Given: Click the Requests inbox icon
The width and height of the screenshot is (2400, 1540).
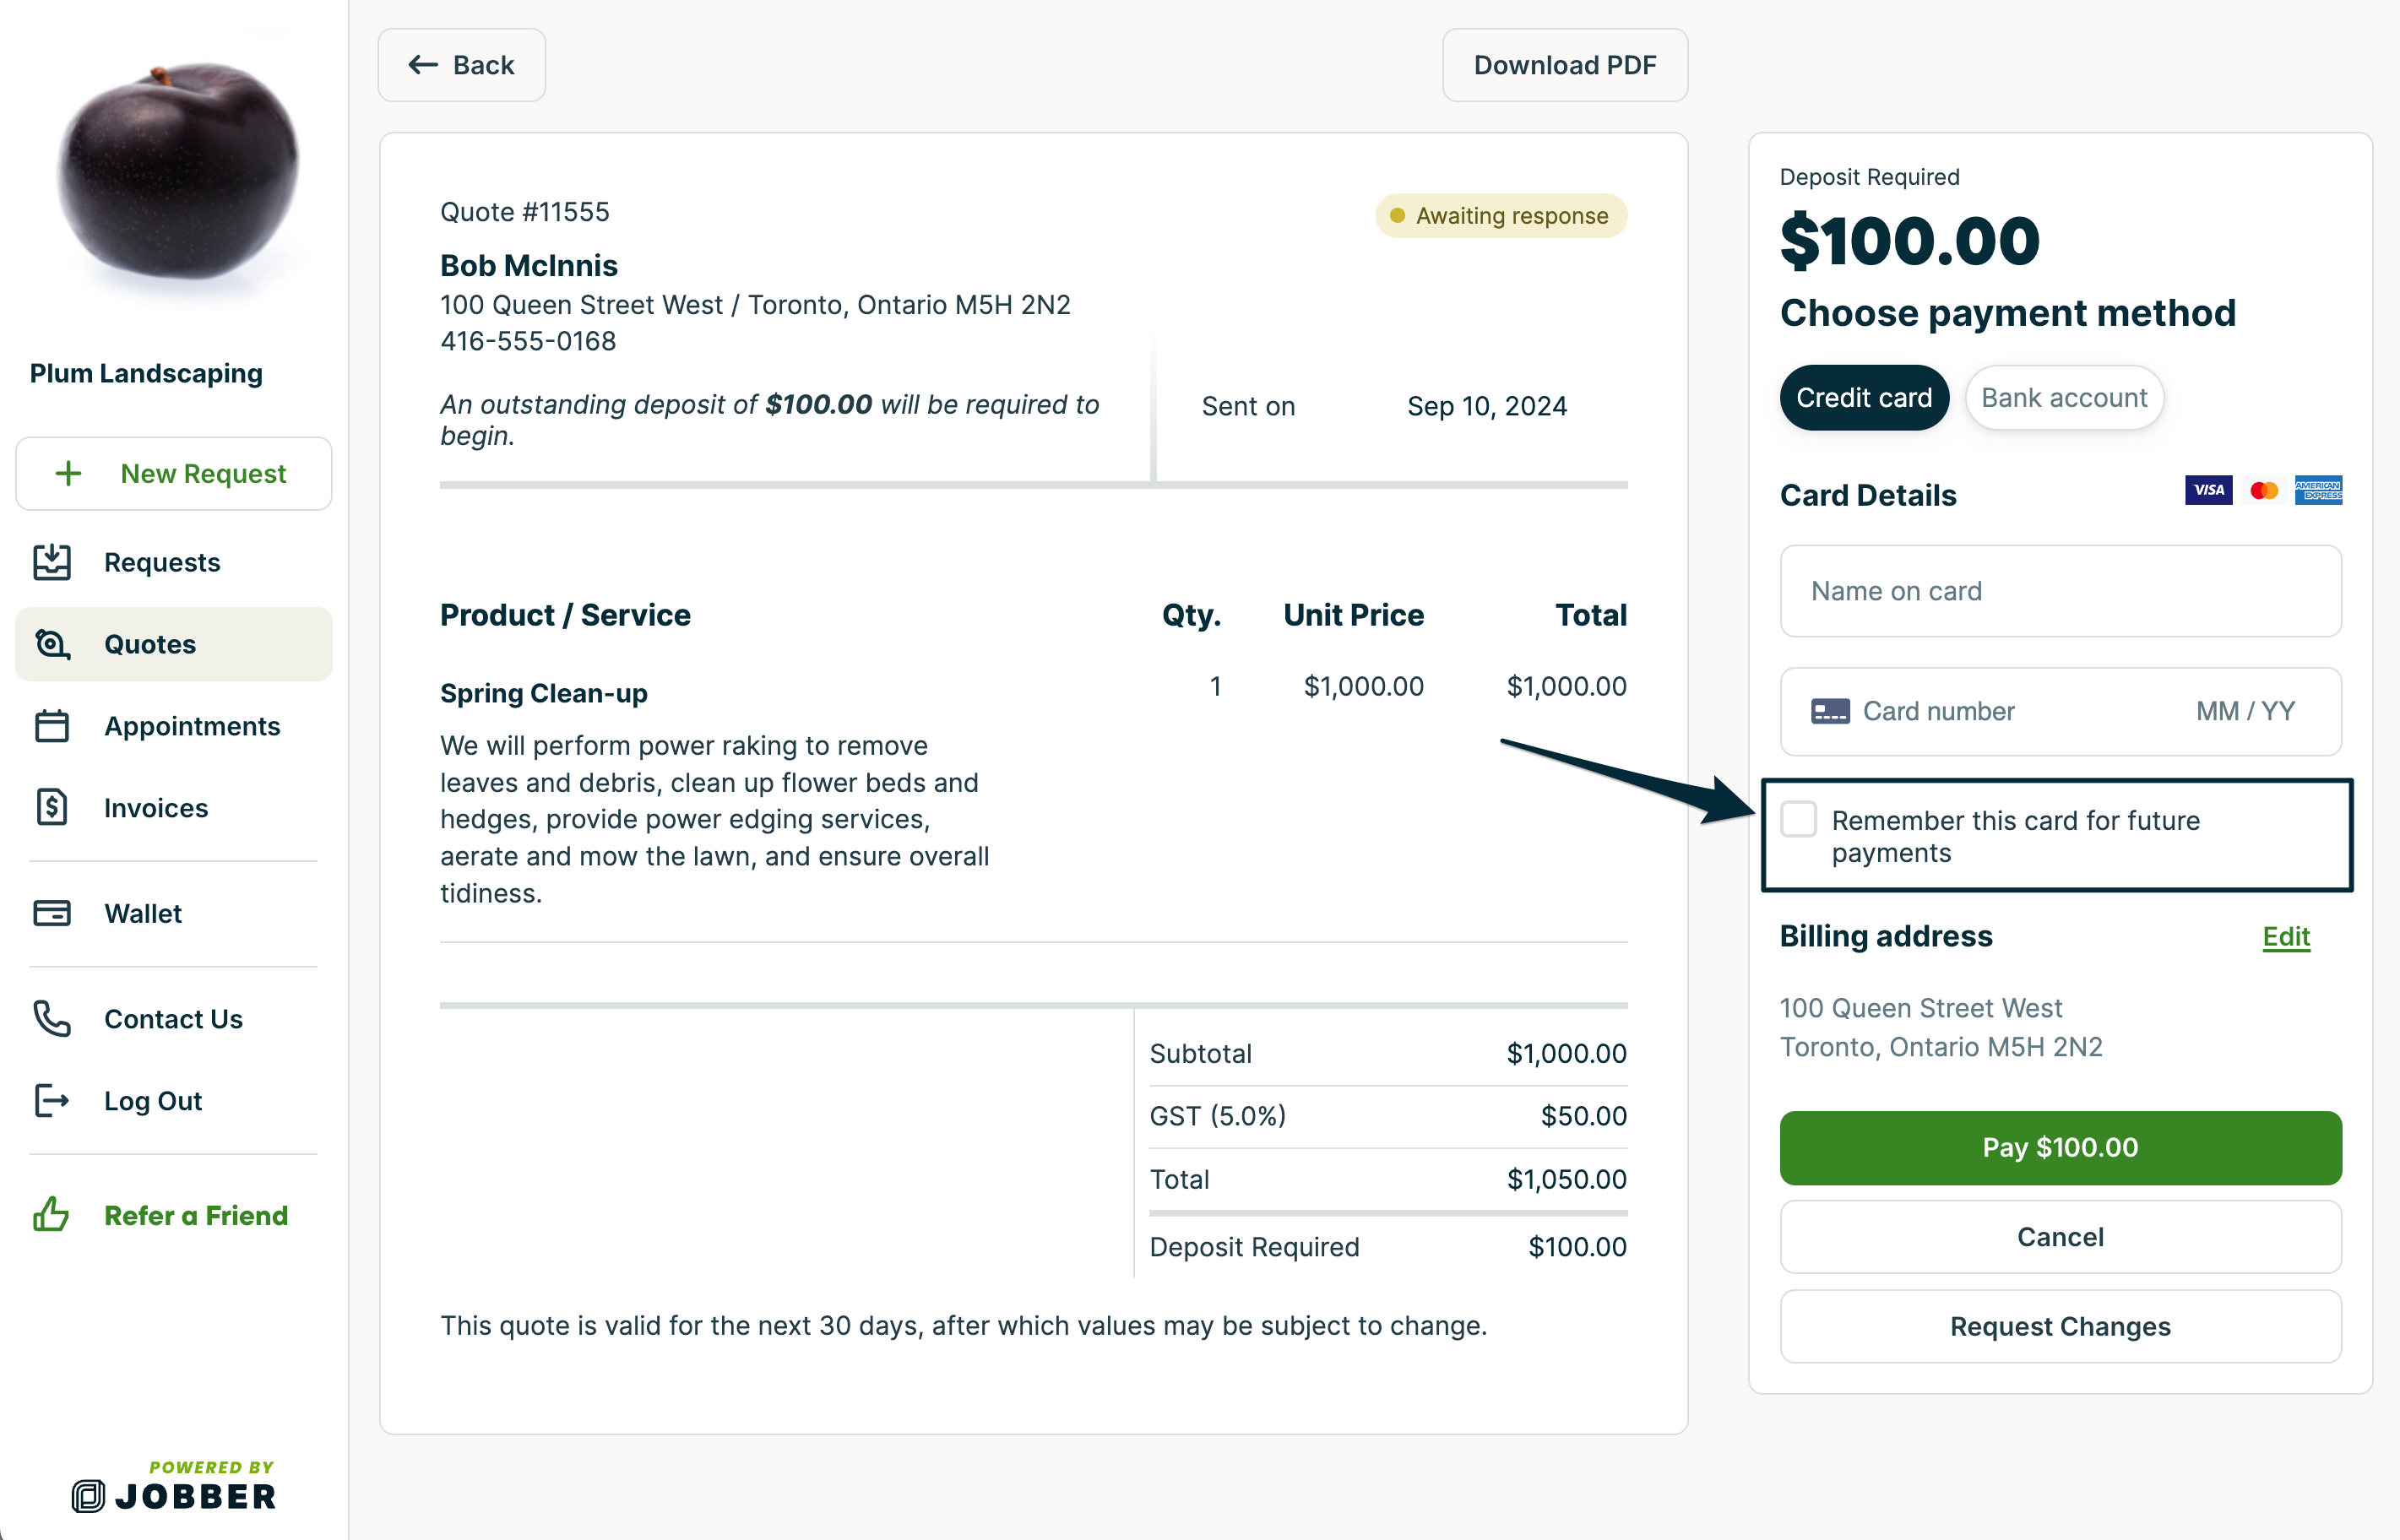Looking at the screenshot, I should coord(52,562).
